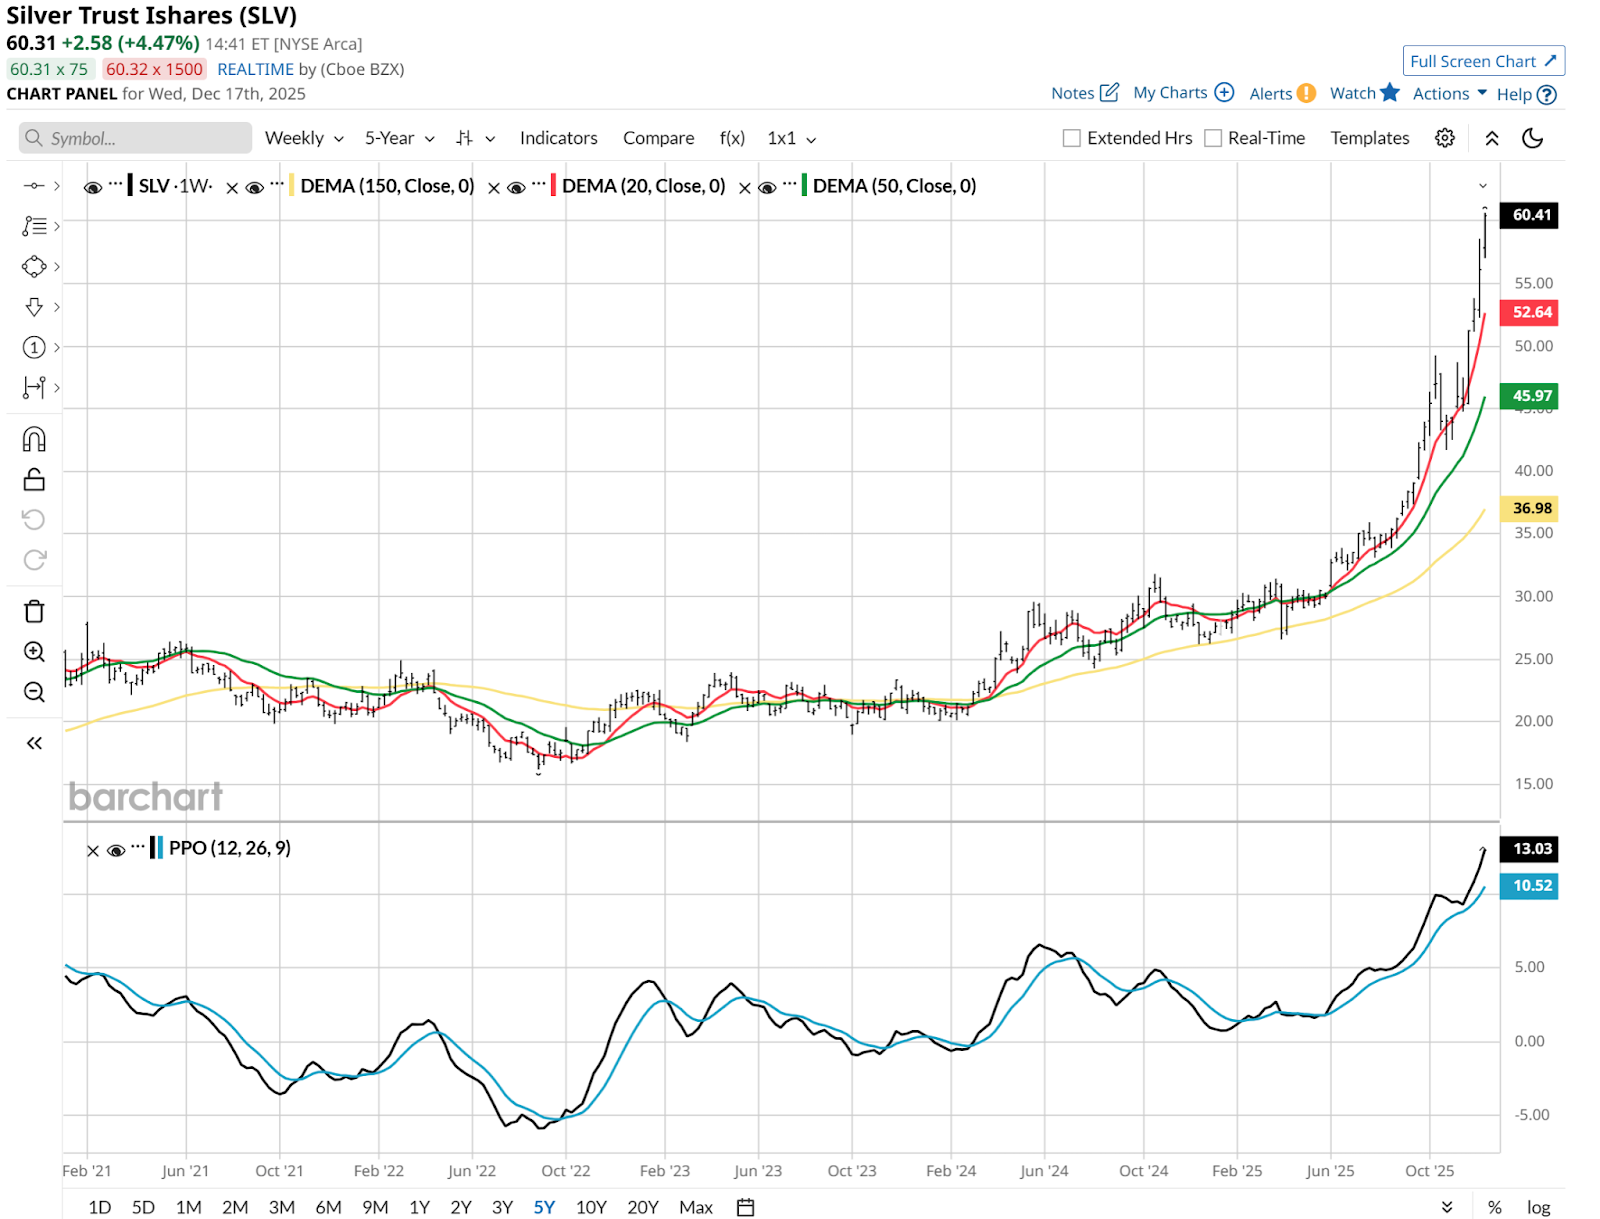The width and height of the screenshot is (1600, 1219).
Task: Select the 10Y time range tab
Action: [x=591, y=1207]
